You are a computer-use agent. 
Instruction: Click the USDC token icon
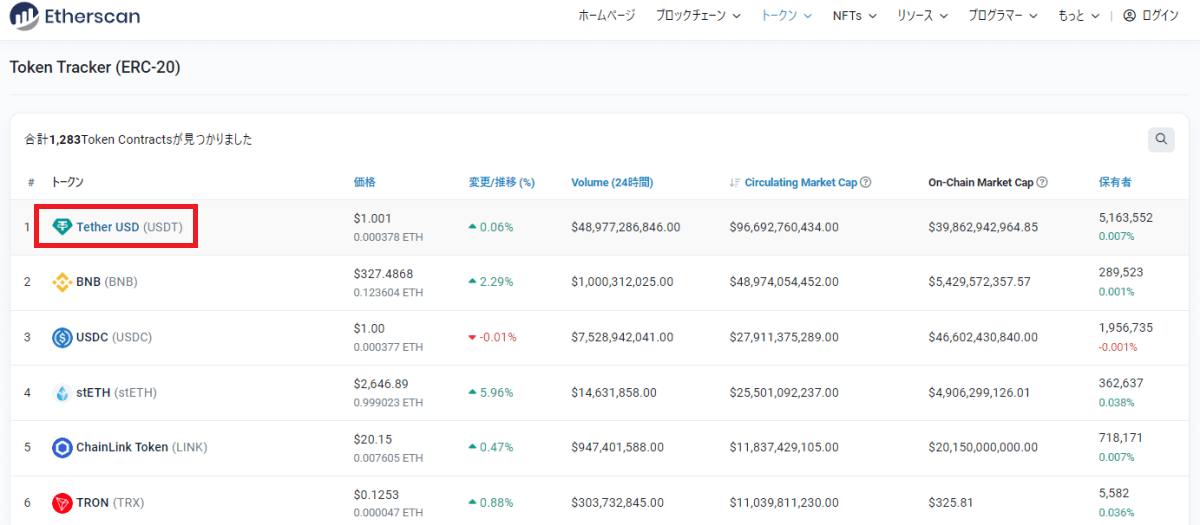coord(62,337)
